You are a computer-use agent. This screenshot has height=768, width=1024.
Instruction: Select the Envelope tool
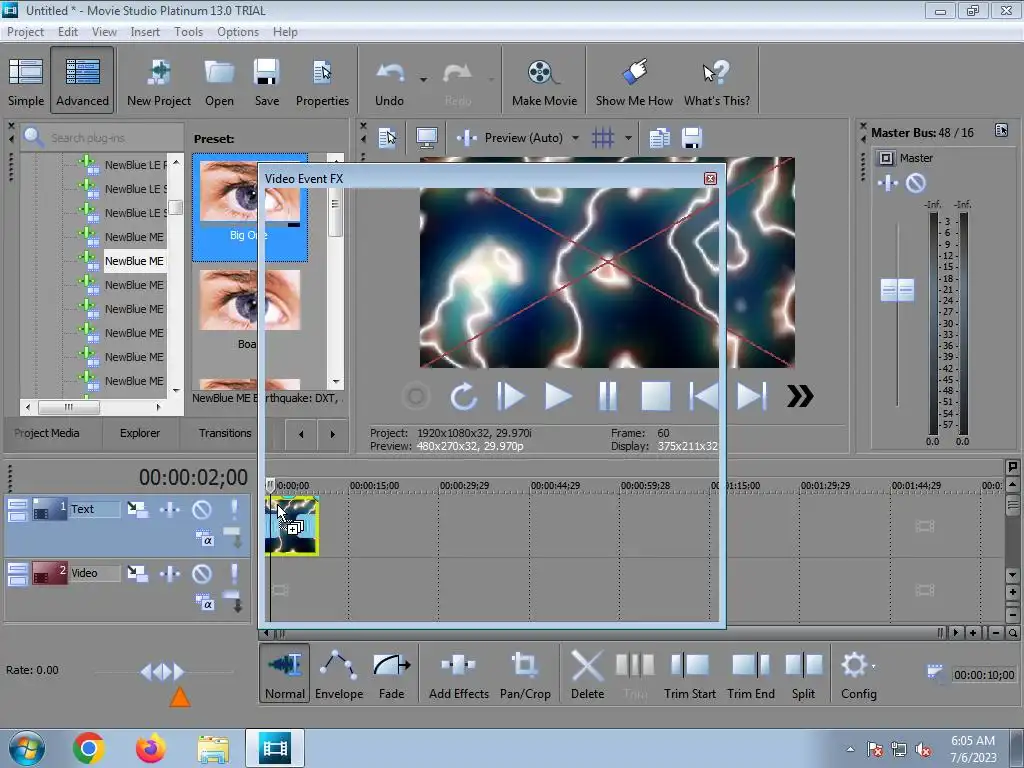click(339, 674)
